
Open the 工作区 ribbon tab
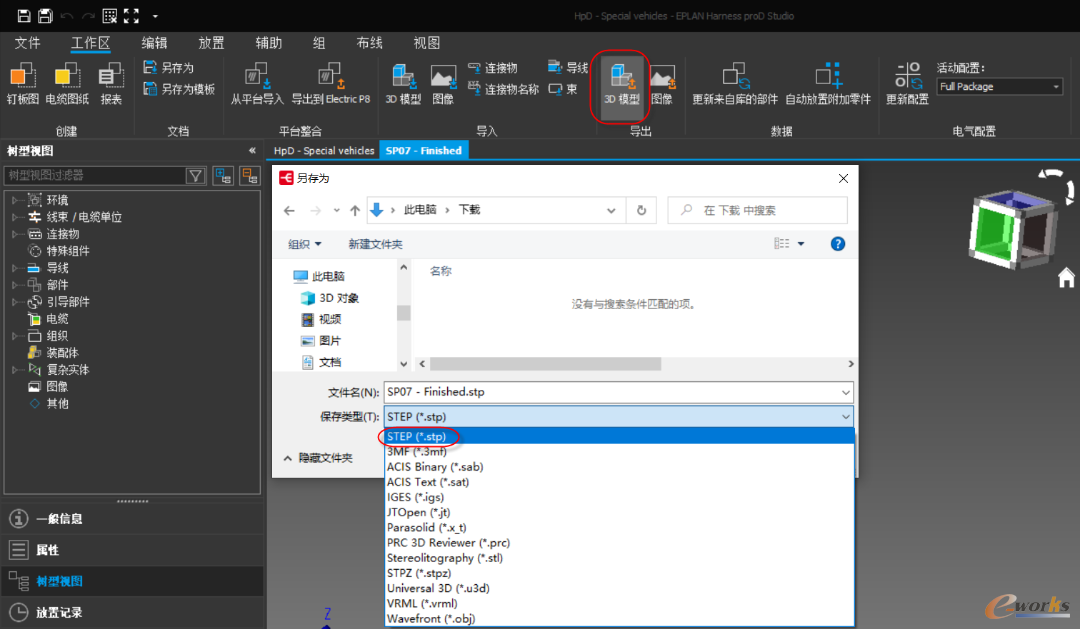(x=90, y=43)
